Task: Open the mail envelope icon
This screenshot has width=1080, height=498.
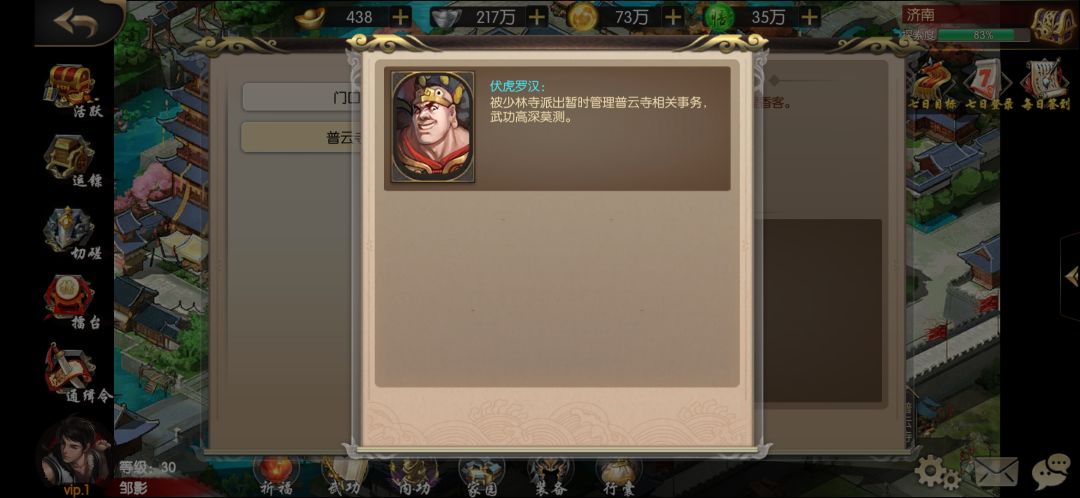Action: pyautogui.click(x=997, y=473)
